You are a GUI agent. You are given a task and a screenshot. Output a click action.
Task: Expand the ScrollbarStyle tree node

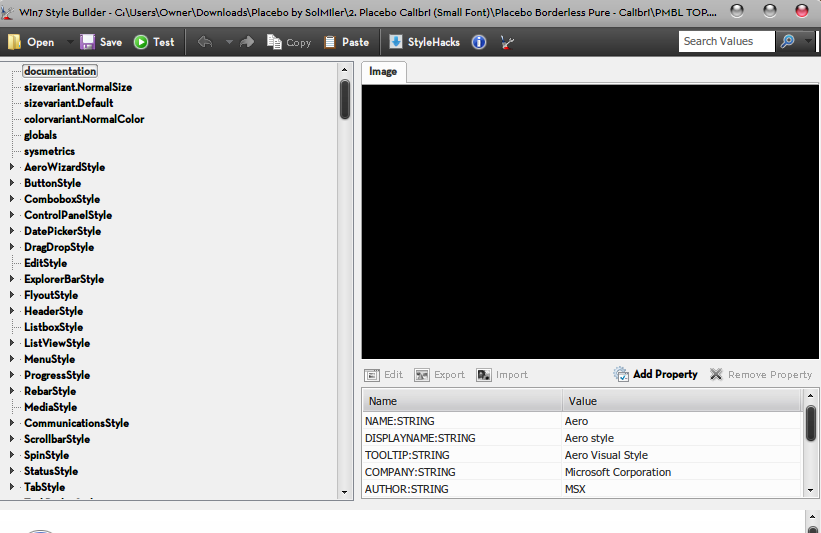click(12, 439)
